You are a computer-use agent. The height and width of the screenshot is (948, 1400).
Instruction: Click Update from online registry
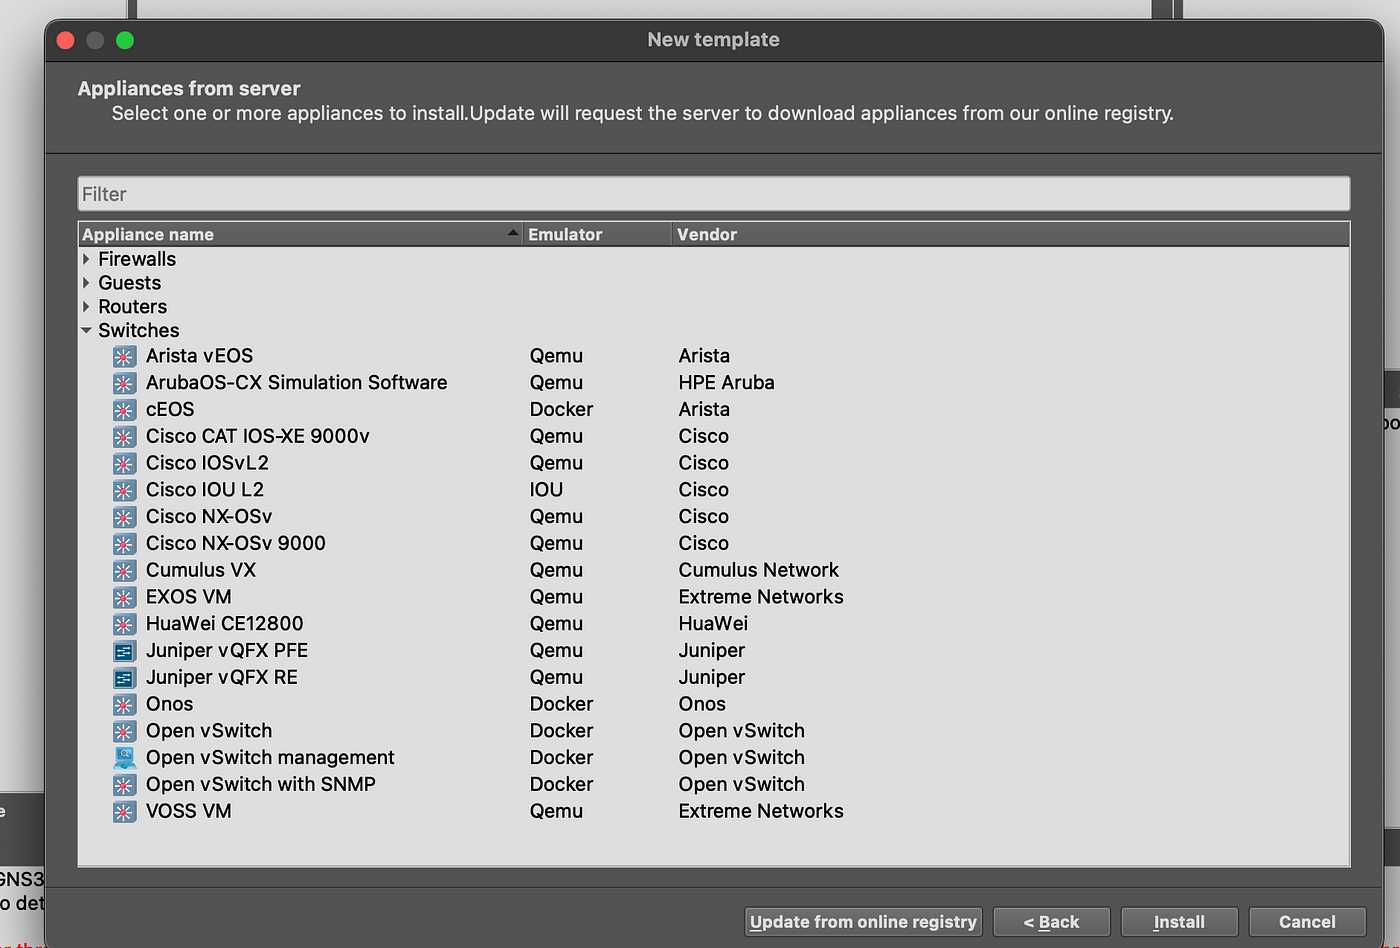pyautogui.click(x=863, y=922)
